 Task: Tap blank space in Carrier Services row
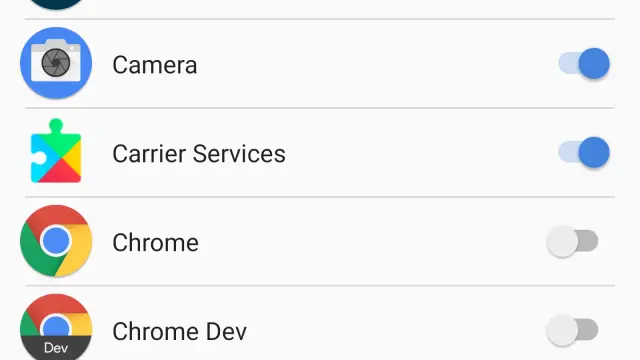click(x=420, y=153)
